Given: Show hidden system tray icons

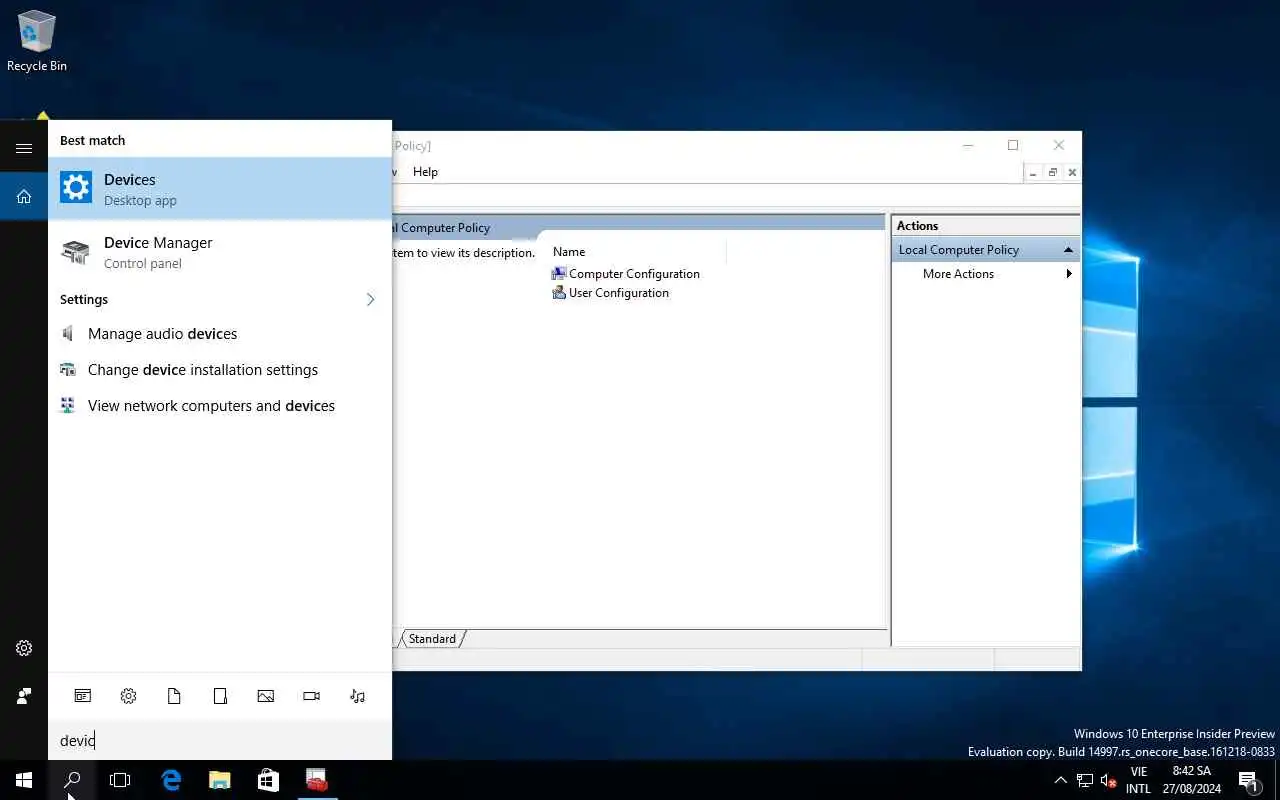Looking at the screenshot, I should [x=1061, y=780].
